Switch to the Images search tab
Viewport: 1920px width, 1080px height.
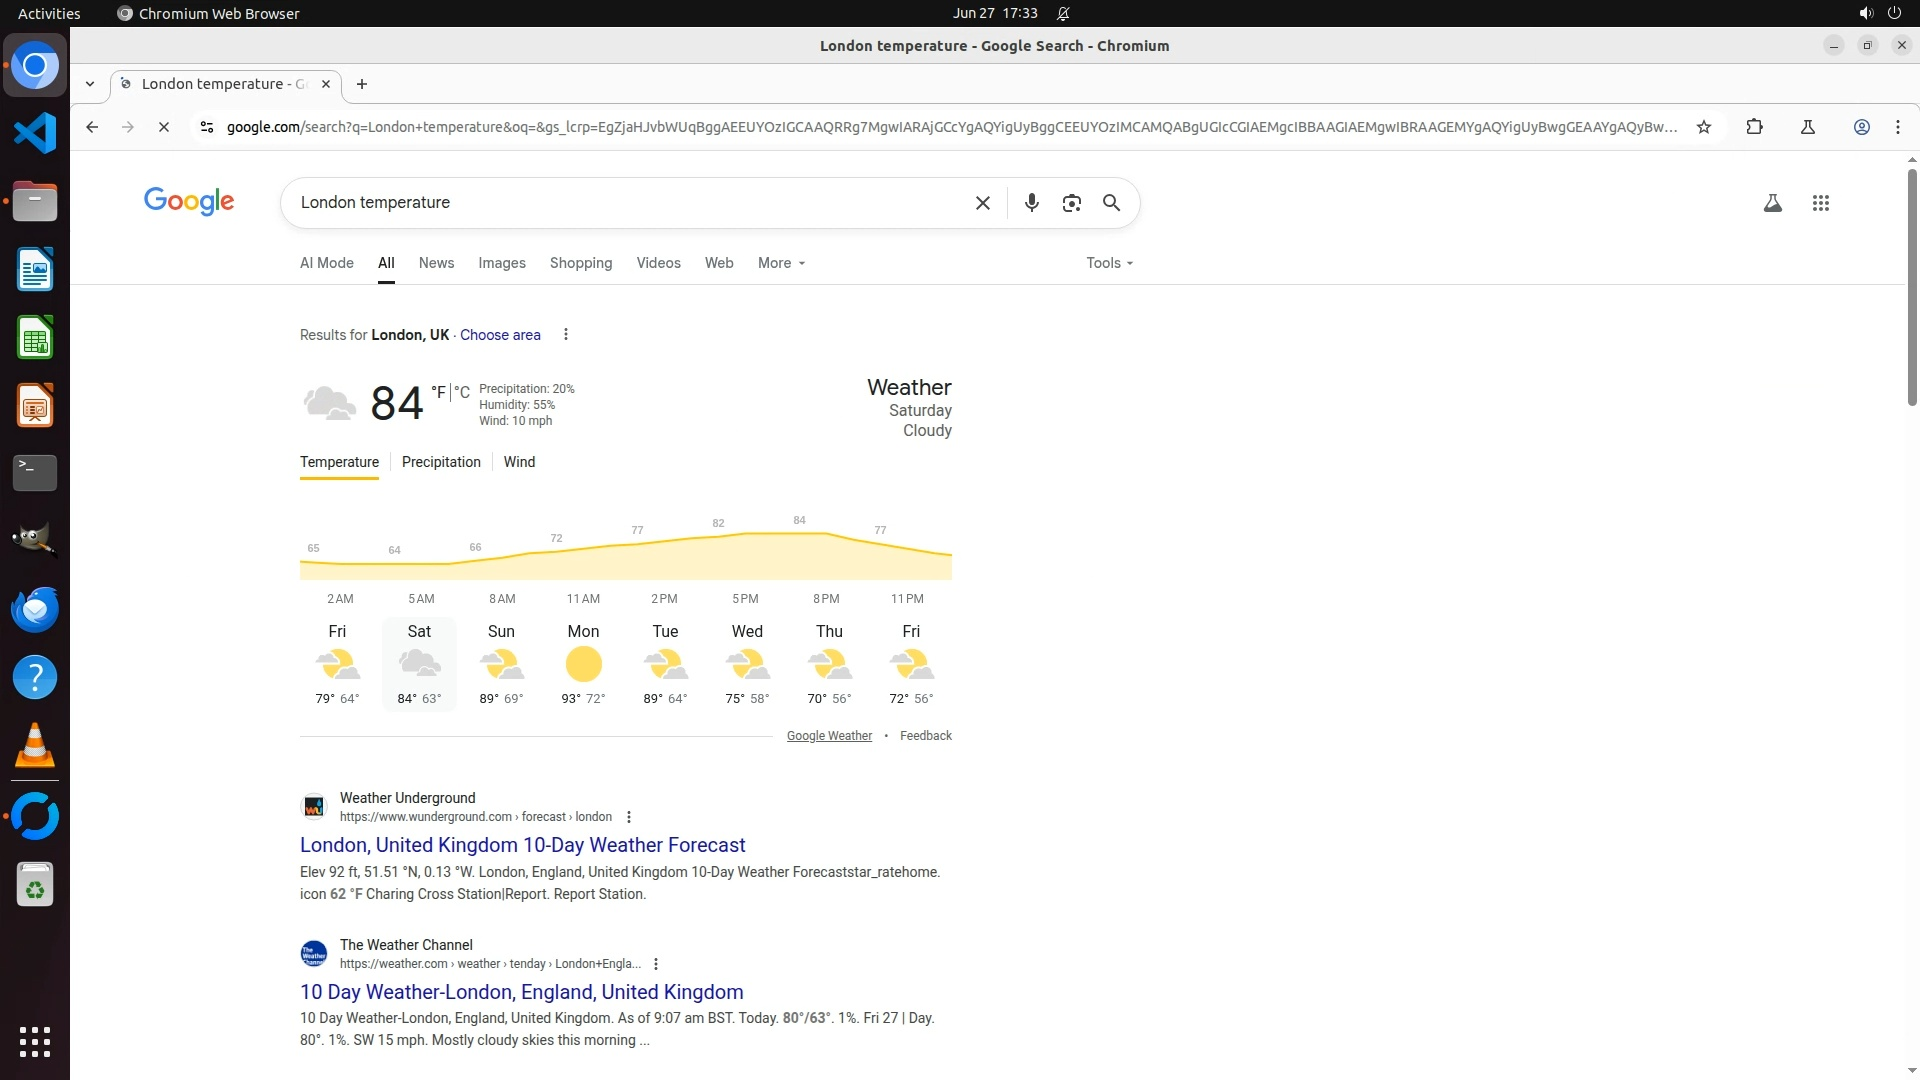pos(501,263)
